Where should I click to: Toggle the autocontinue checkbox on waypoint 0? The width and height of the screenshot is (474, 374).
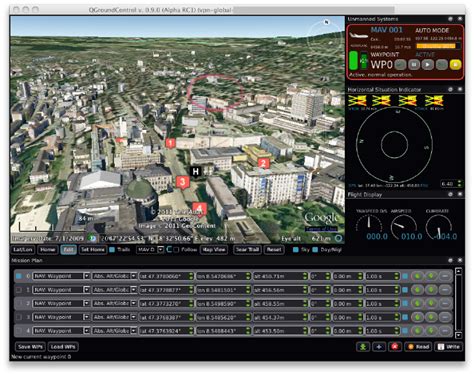click(x=405, y=276)
